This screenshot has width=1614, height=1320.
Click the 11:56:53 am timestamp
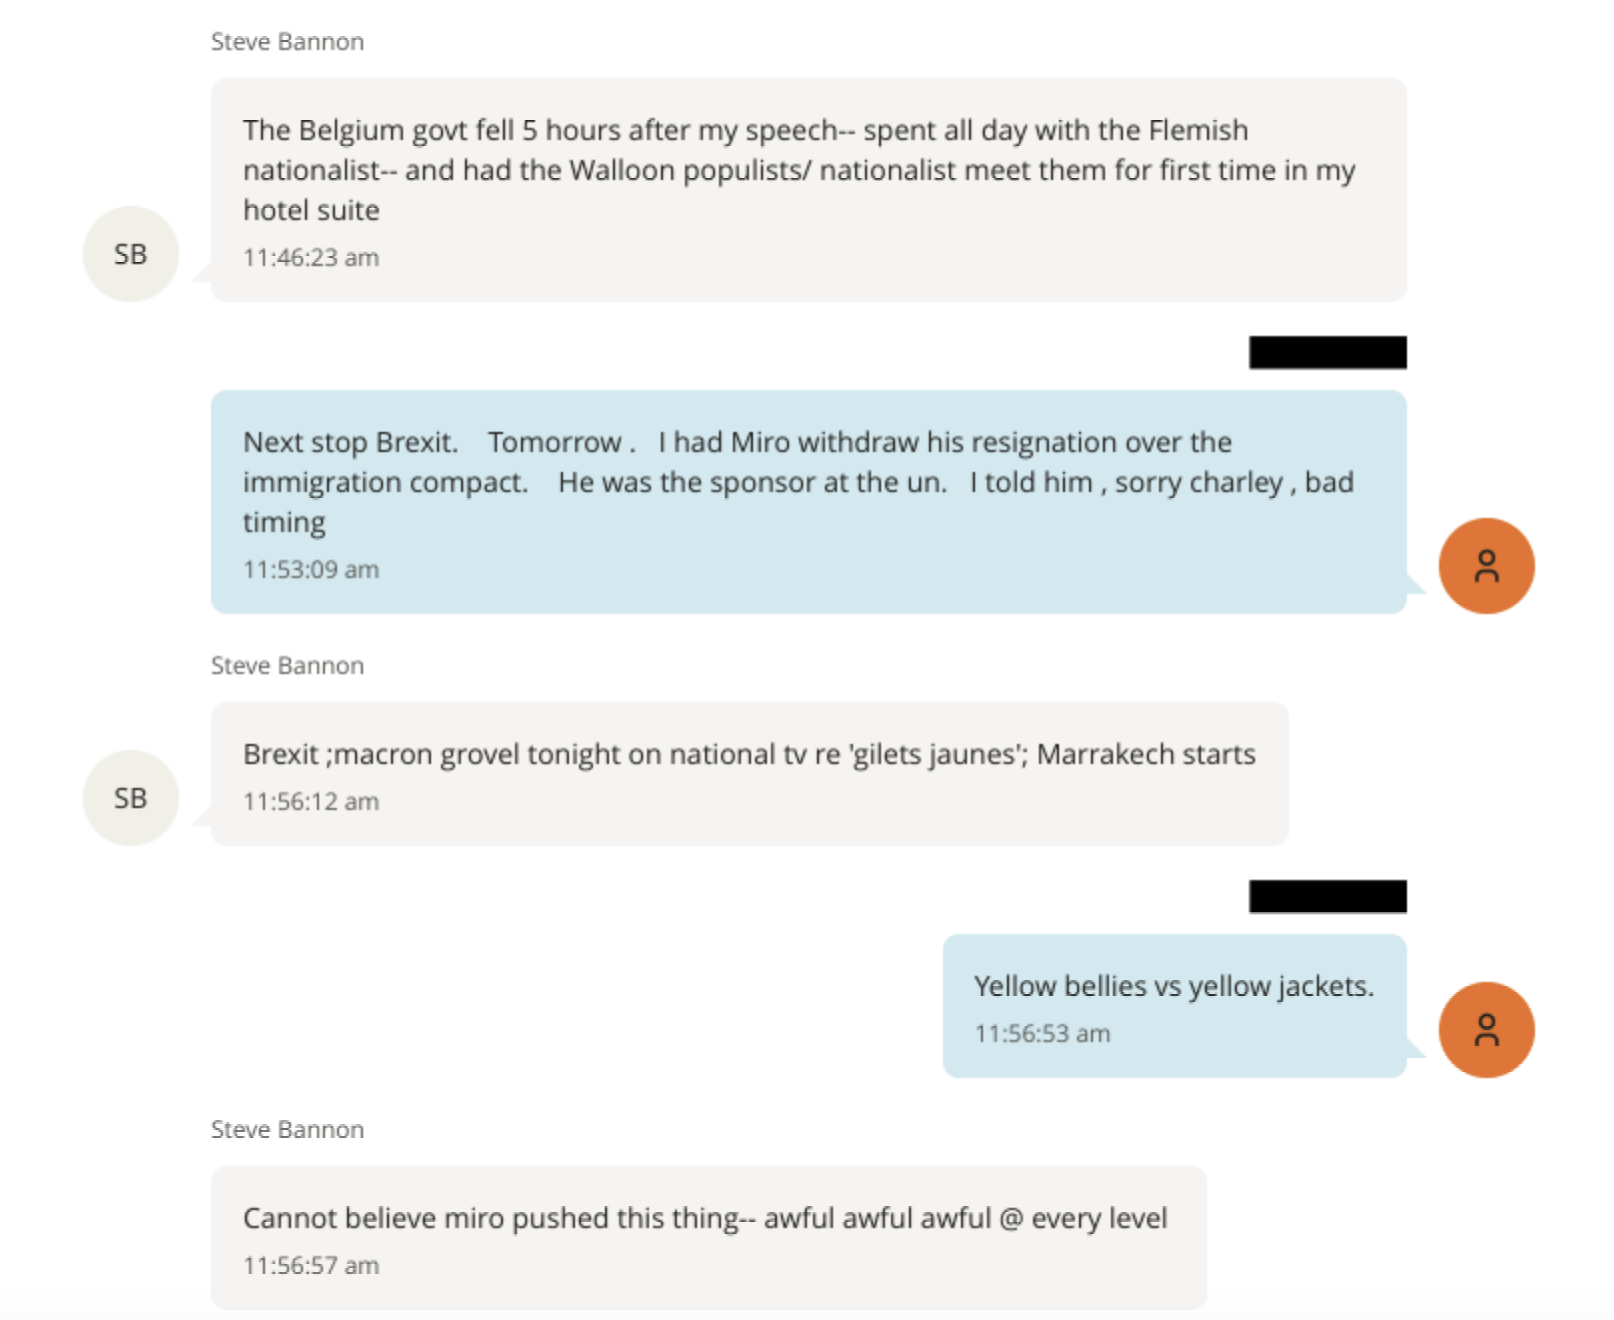click(1042, 1034)
